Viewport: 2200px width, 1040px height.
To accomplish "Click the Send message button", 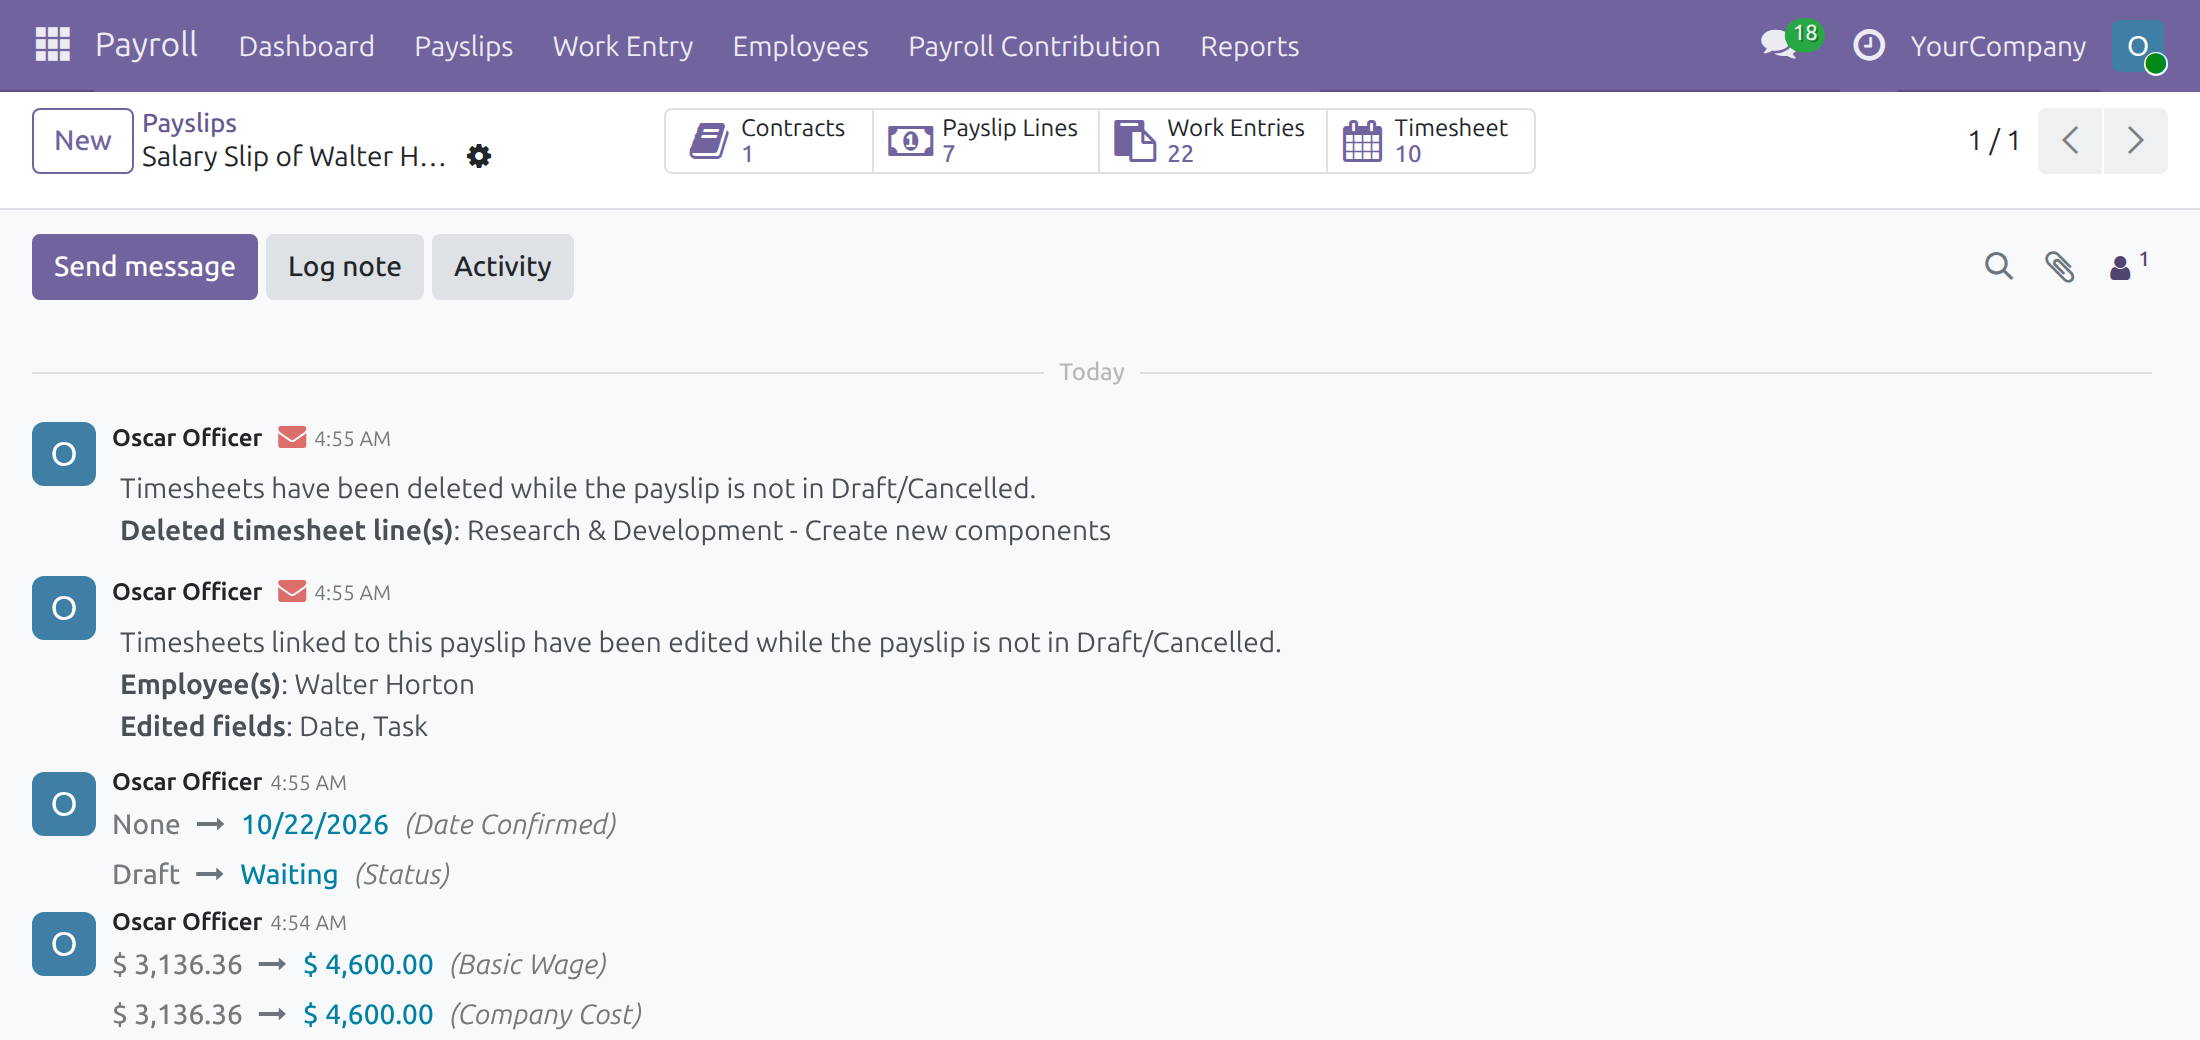I will [145, 267].
